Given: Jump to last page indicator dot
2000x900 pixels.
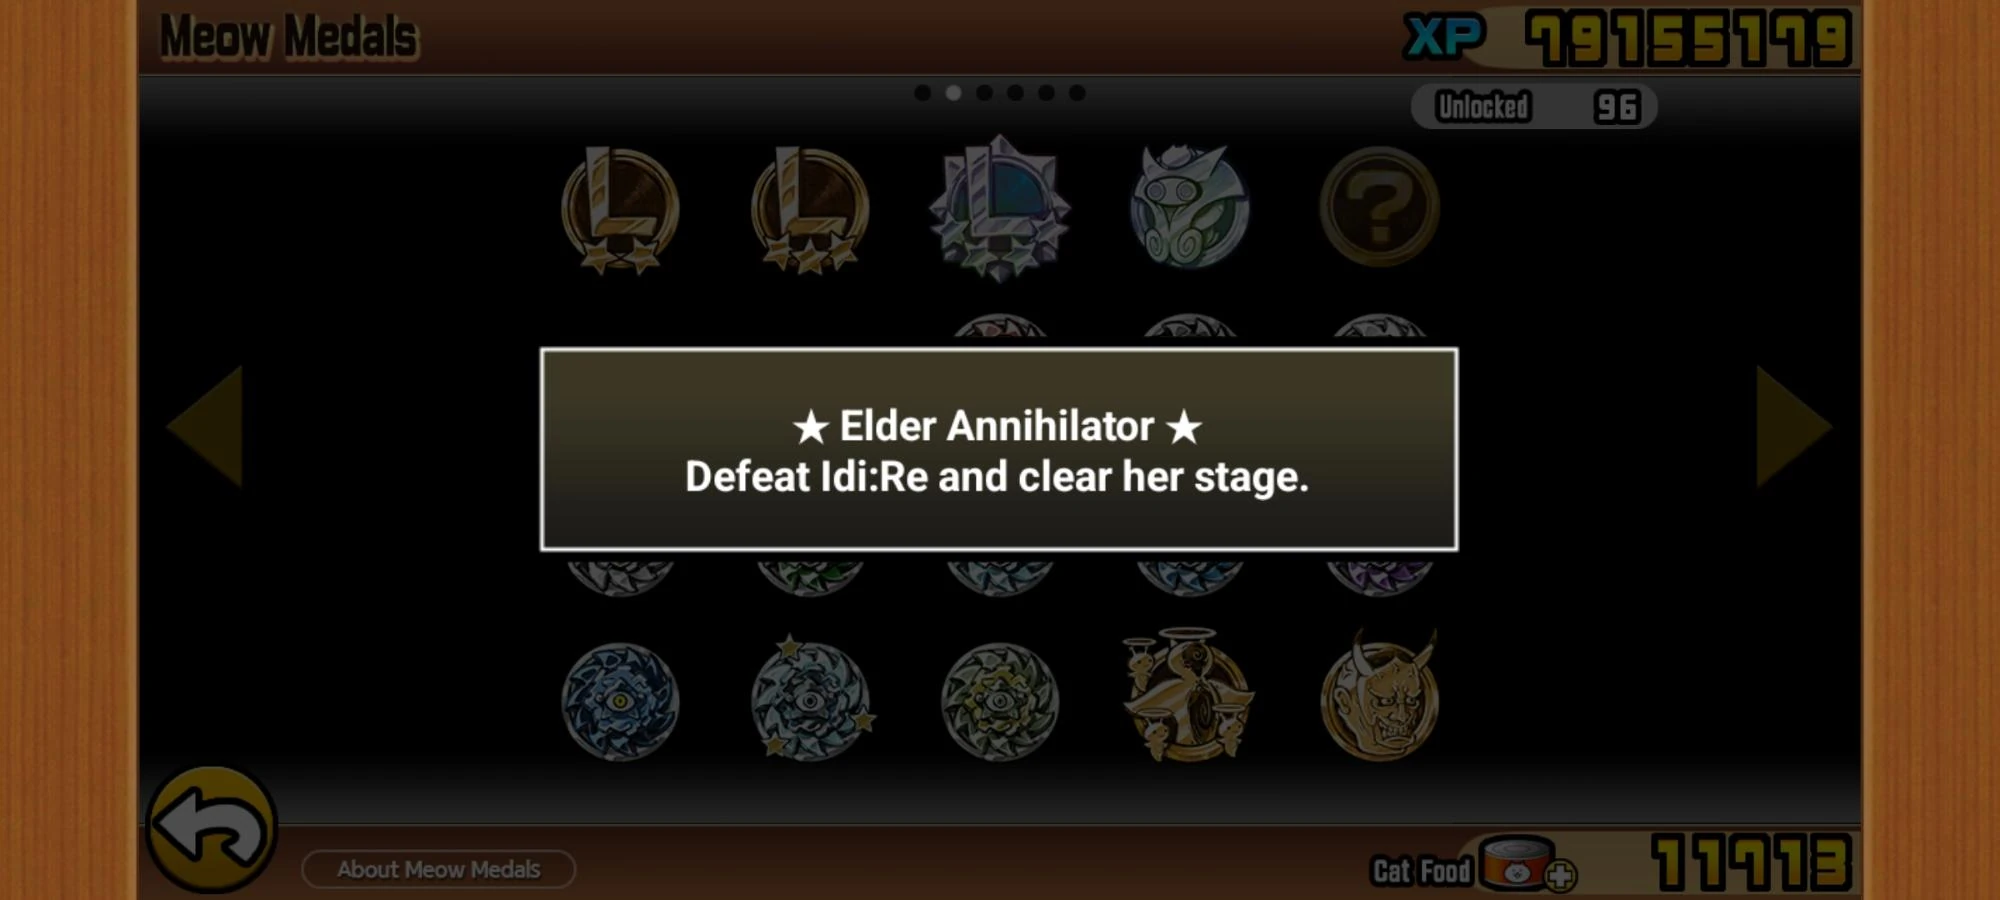Looking at the screenshot, I should pyautogui.click(x=1077, y=93).
